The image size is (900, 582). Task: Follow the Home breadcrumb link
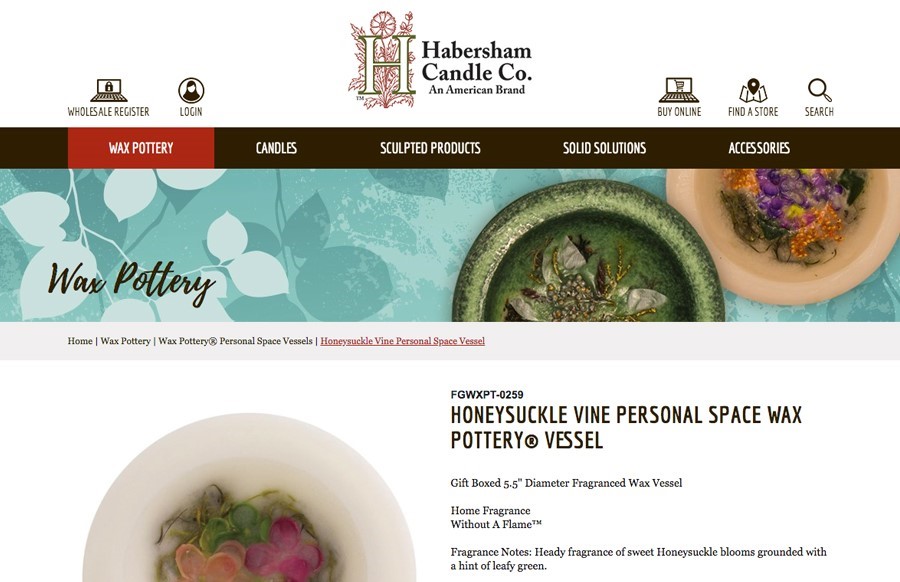[x=80, y=341]
